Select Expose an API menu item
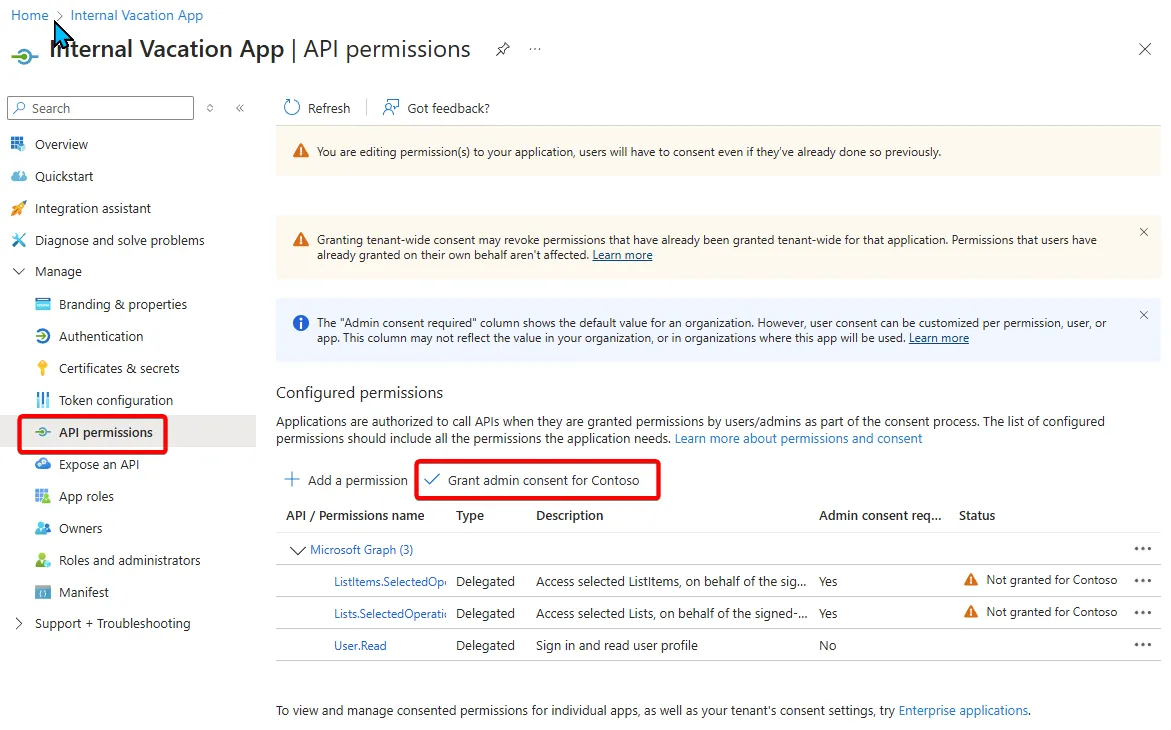This screenshot has height=730, width=1171. [99, 464]
